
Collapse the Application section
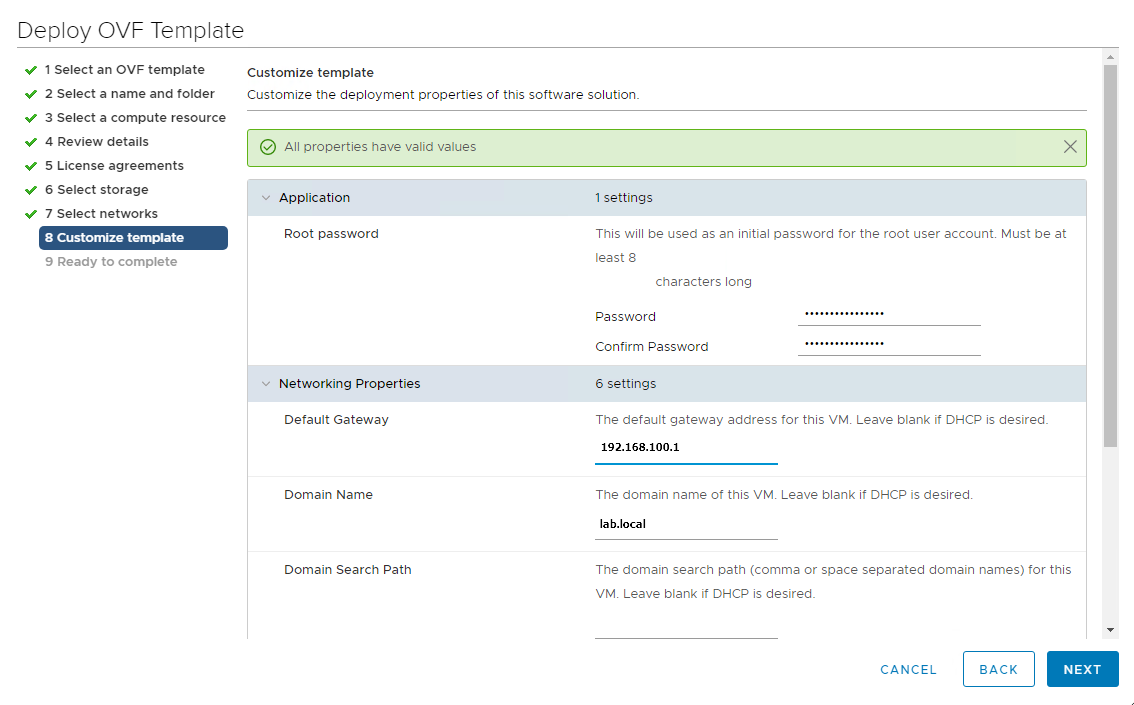266,198
